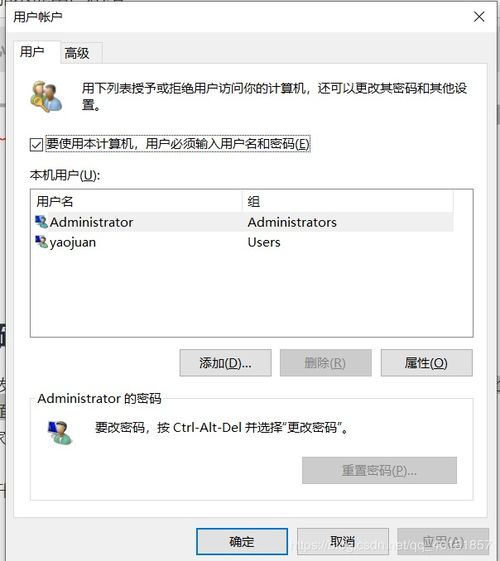Click the 应用(A) button
The height and width of the screenshot is (561, 500).
[443, 541]
